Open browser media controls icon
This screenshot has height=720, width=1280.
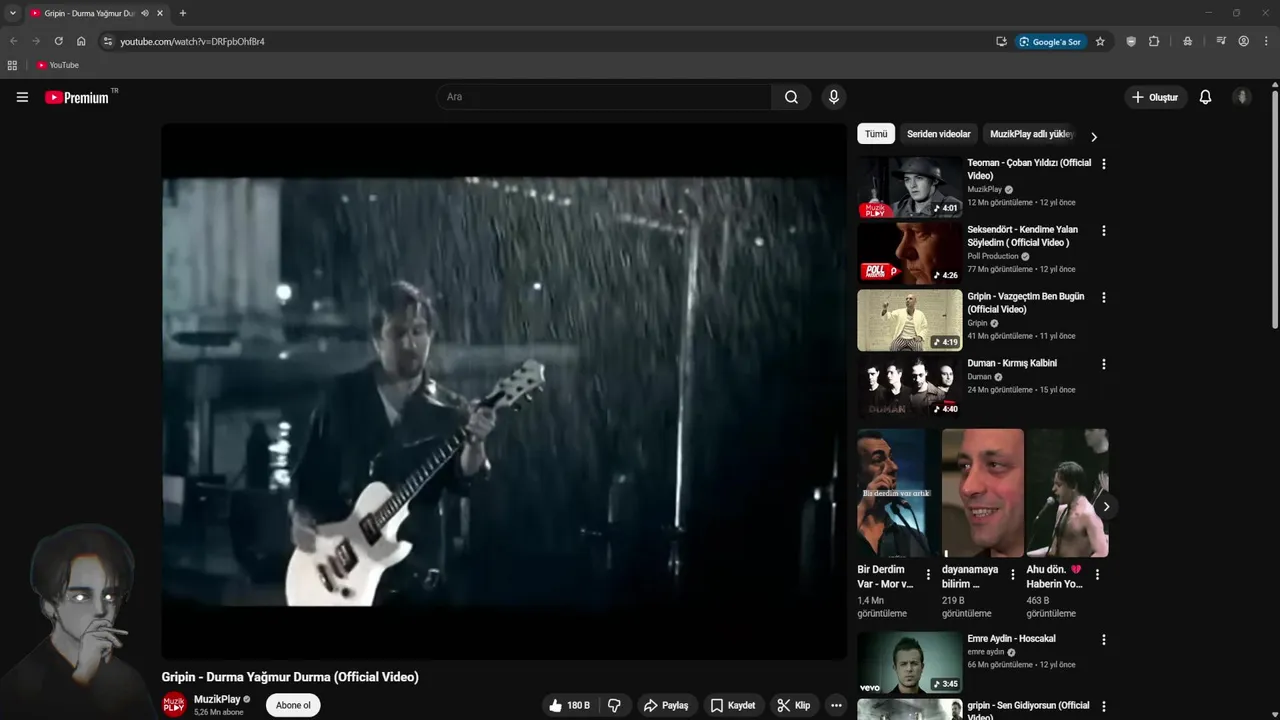(x=1221, y=41)
